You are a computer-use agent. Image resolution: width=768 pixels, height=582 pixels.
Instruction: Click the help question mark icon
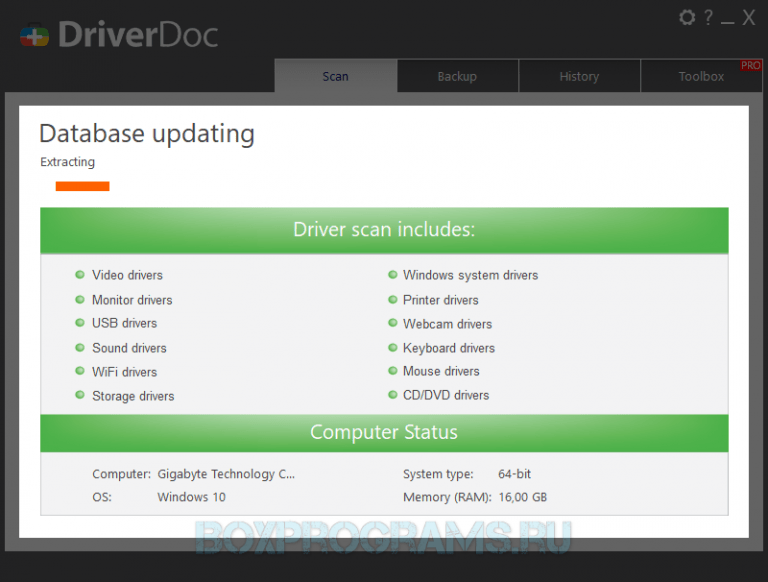[708, 18]
